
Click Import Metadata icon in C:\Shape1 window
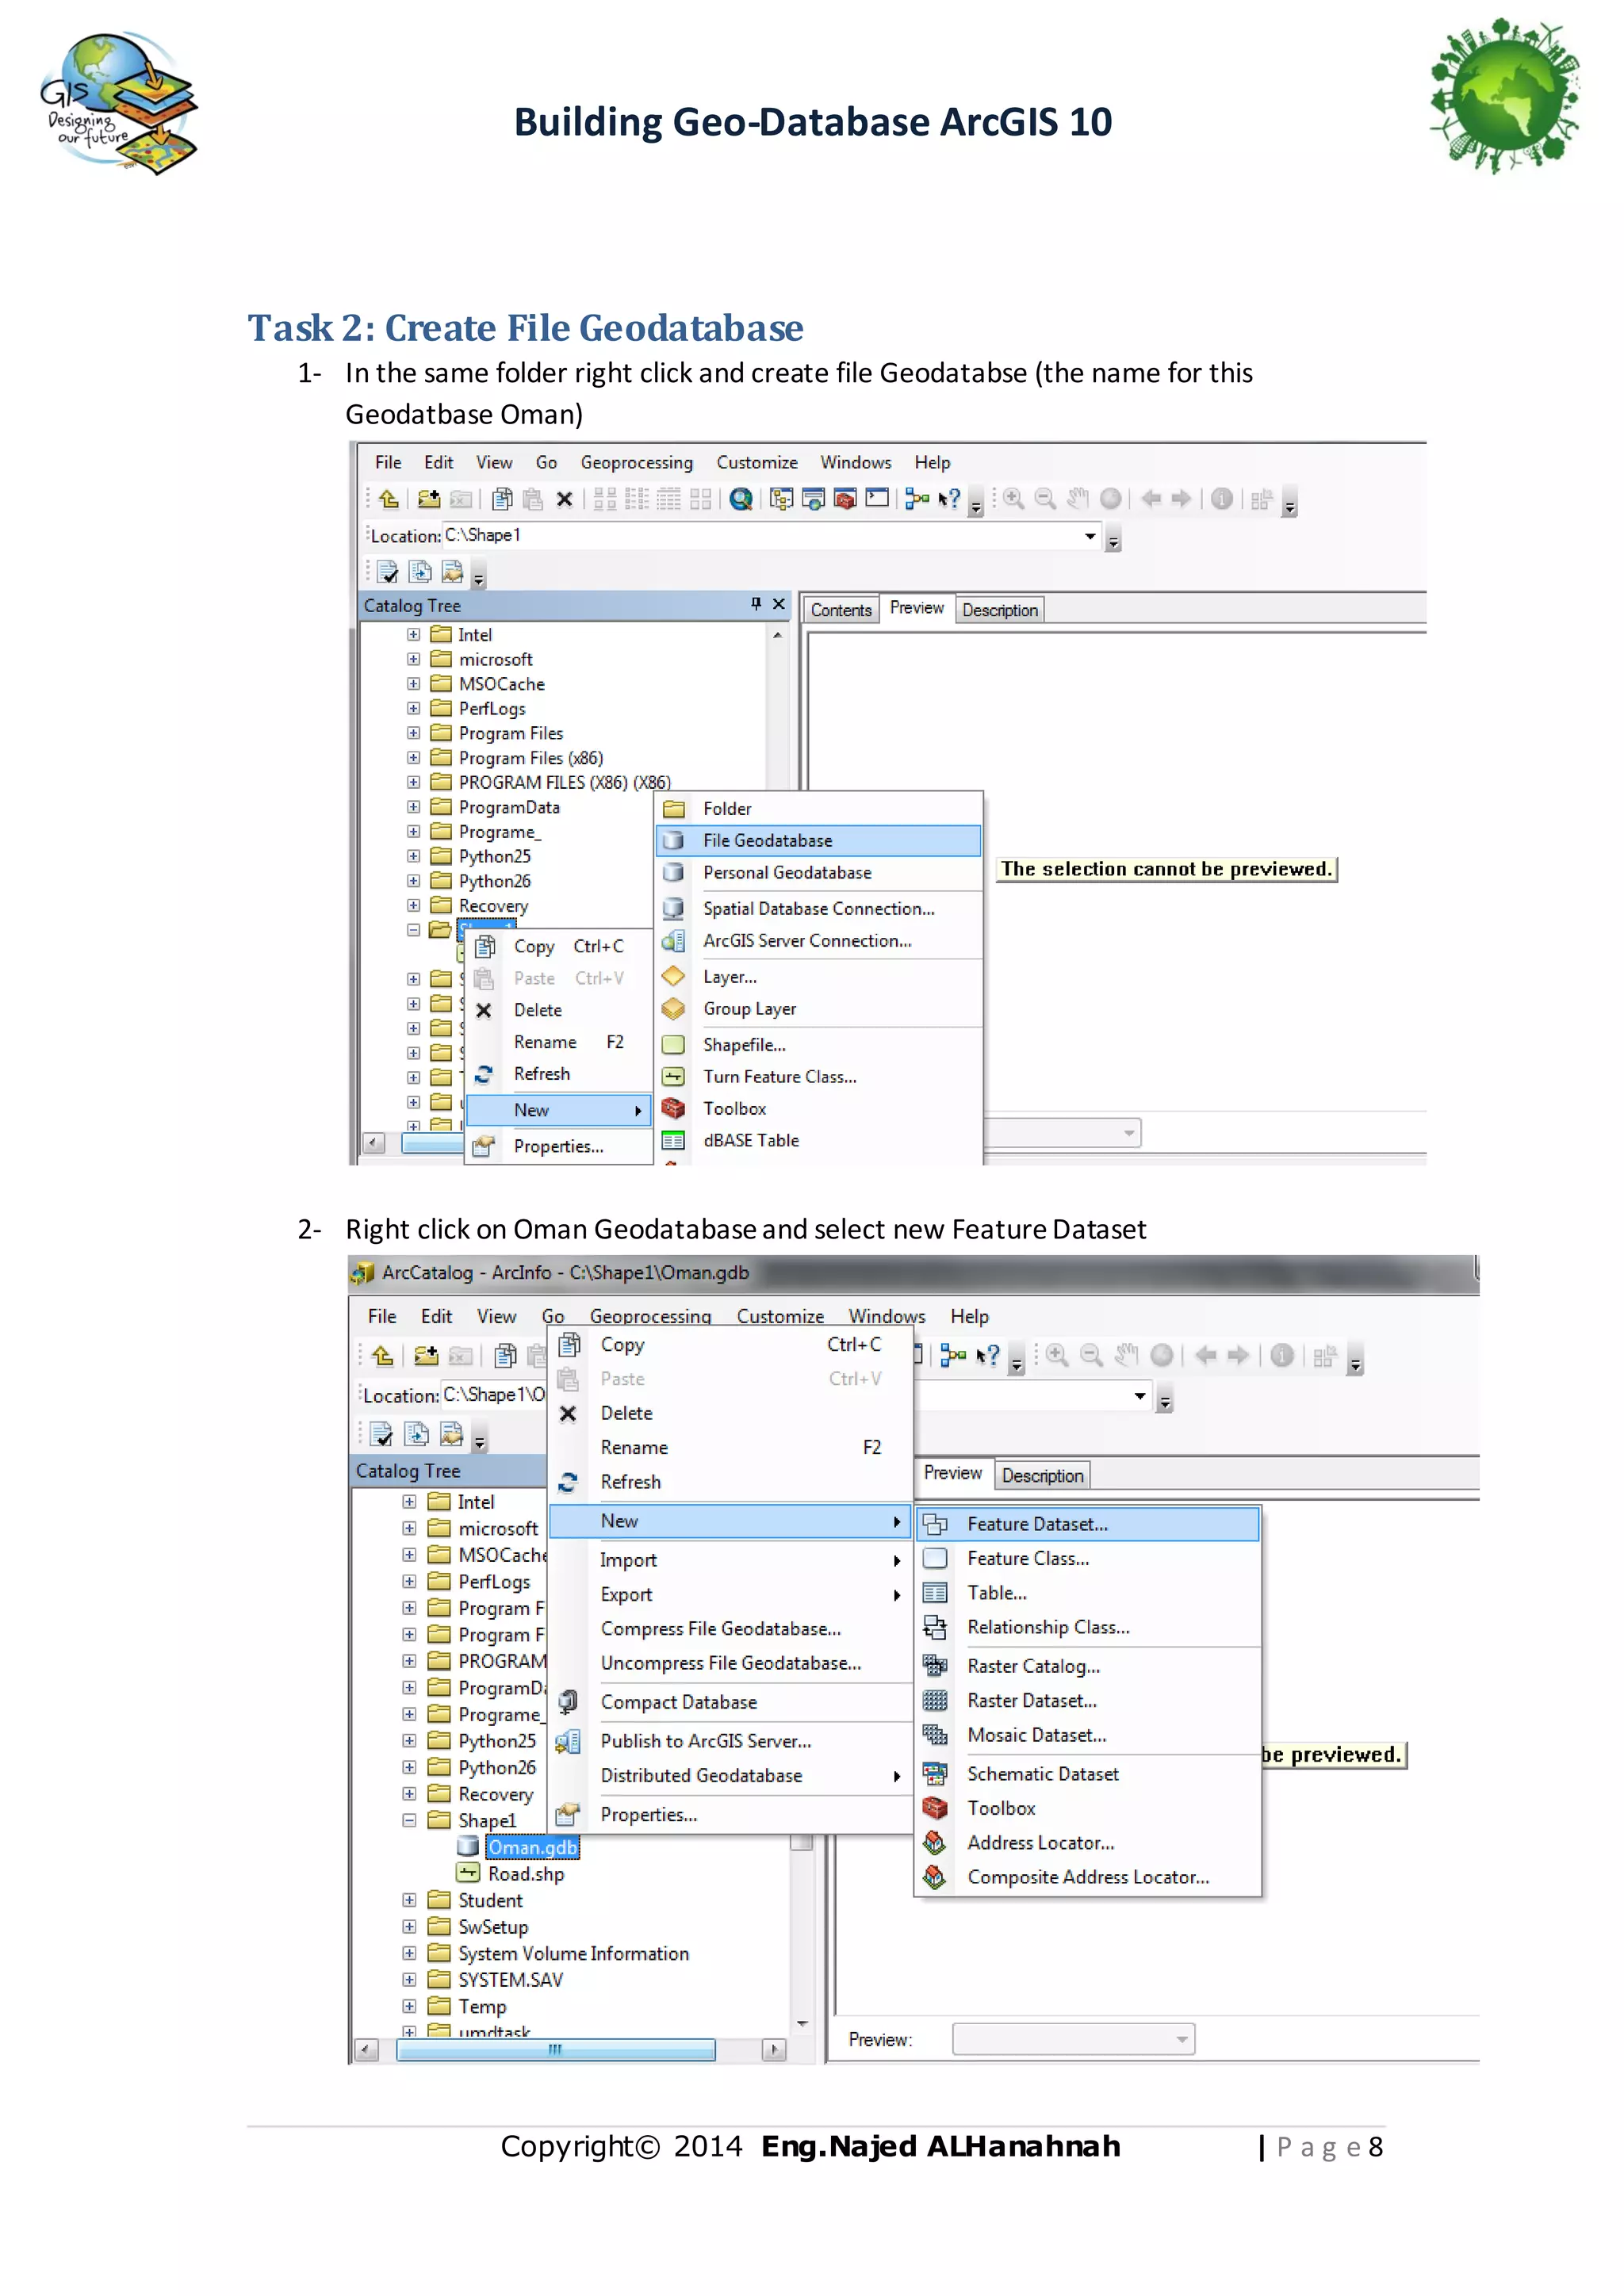pos(452,572)
